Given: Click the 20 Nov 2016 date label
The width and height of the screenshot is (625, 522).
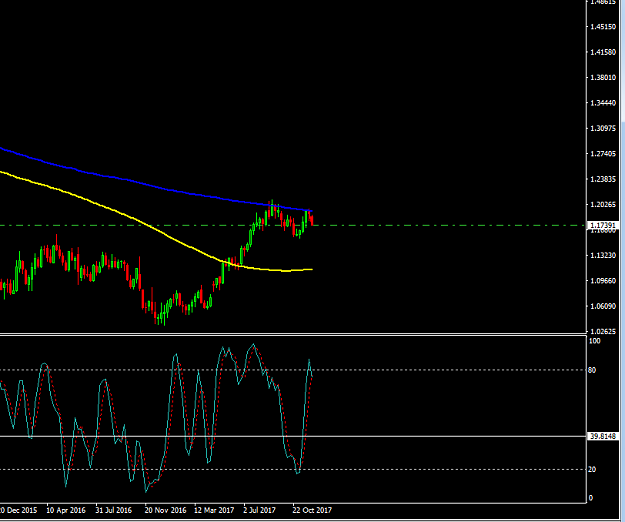Looking at the screenshot, I should tap(165, 510).
